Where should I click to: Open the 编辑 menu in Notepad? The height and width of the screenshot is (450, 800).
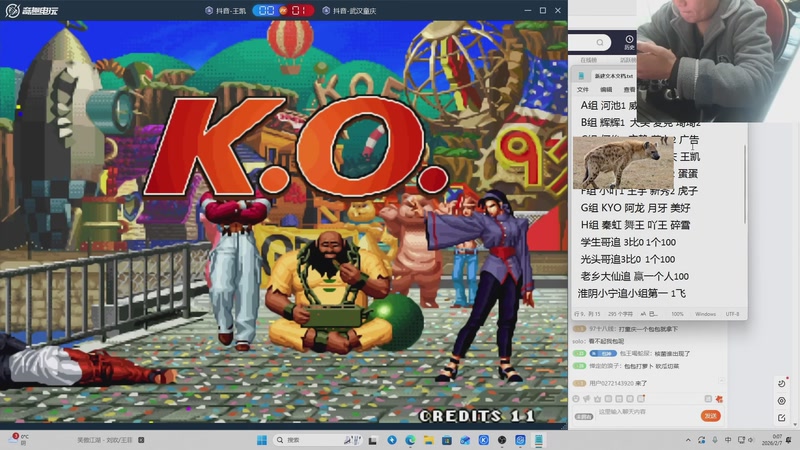(606, 90)
